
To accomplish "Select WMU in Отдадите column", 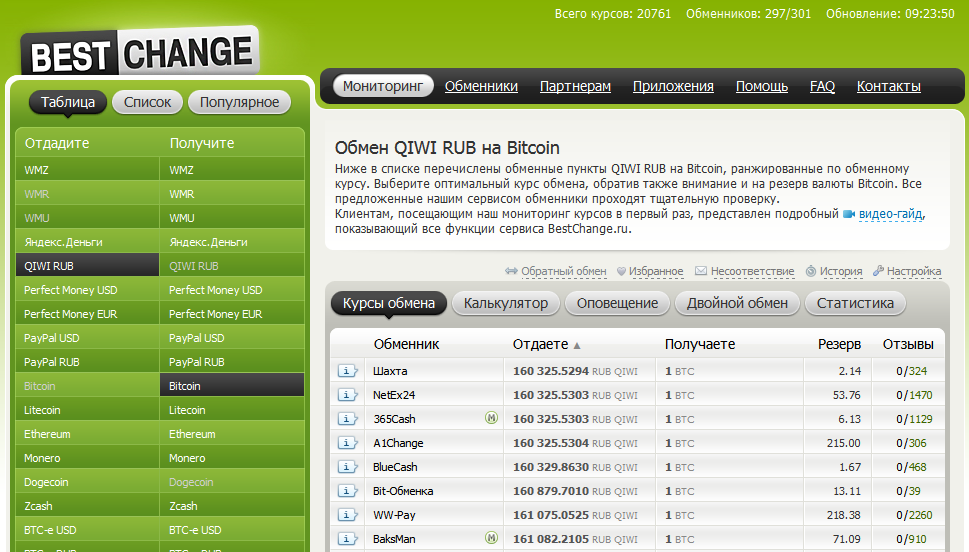I will click(87, 218).
